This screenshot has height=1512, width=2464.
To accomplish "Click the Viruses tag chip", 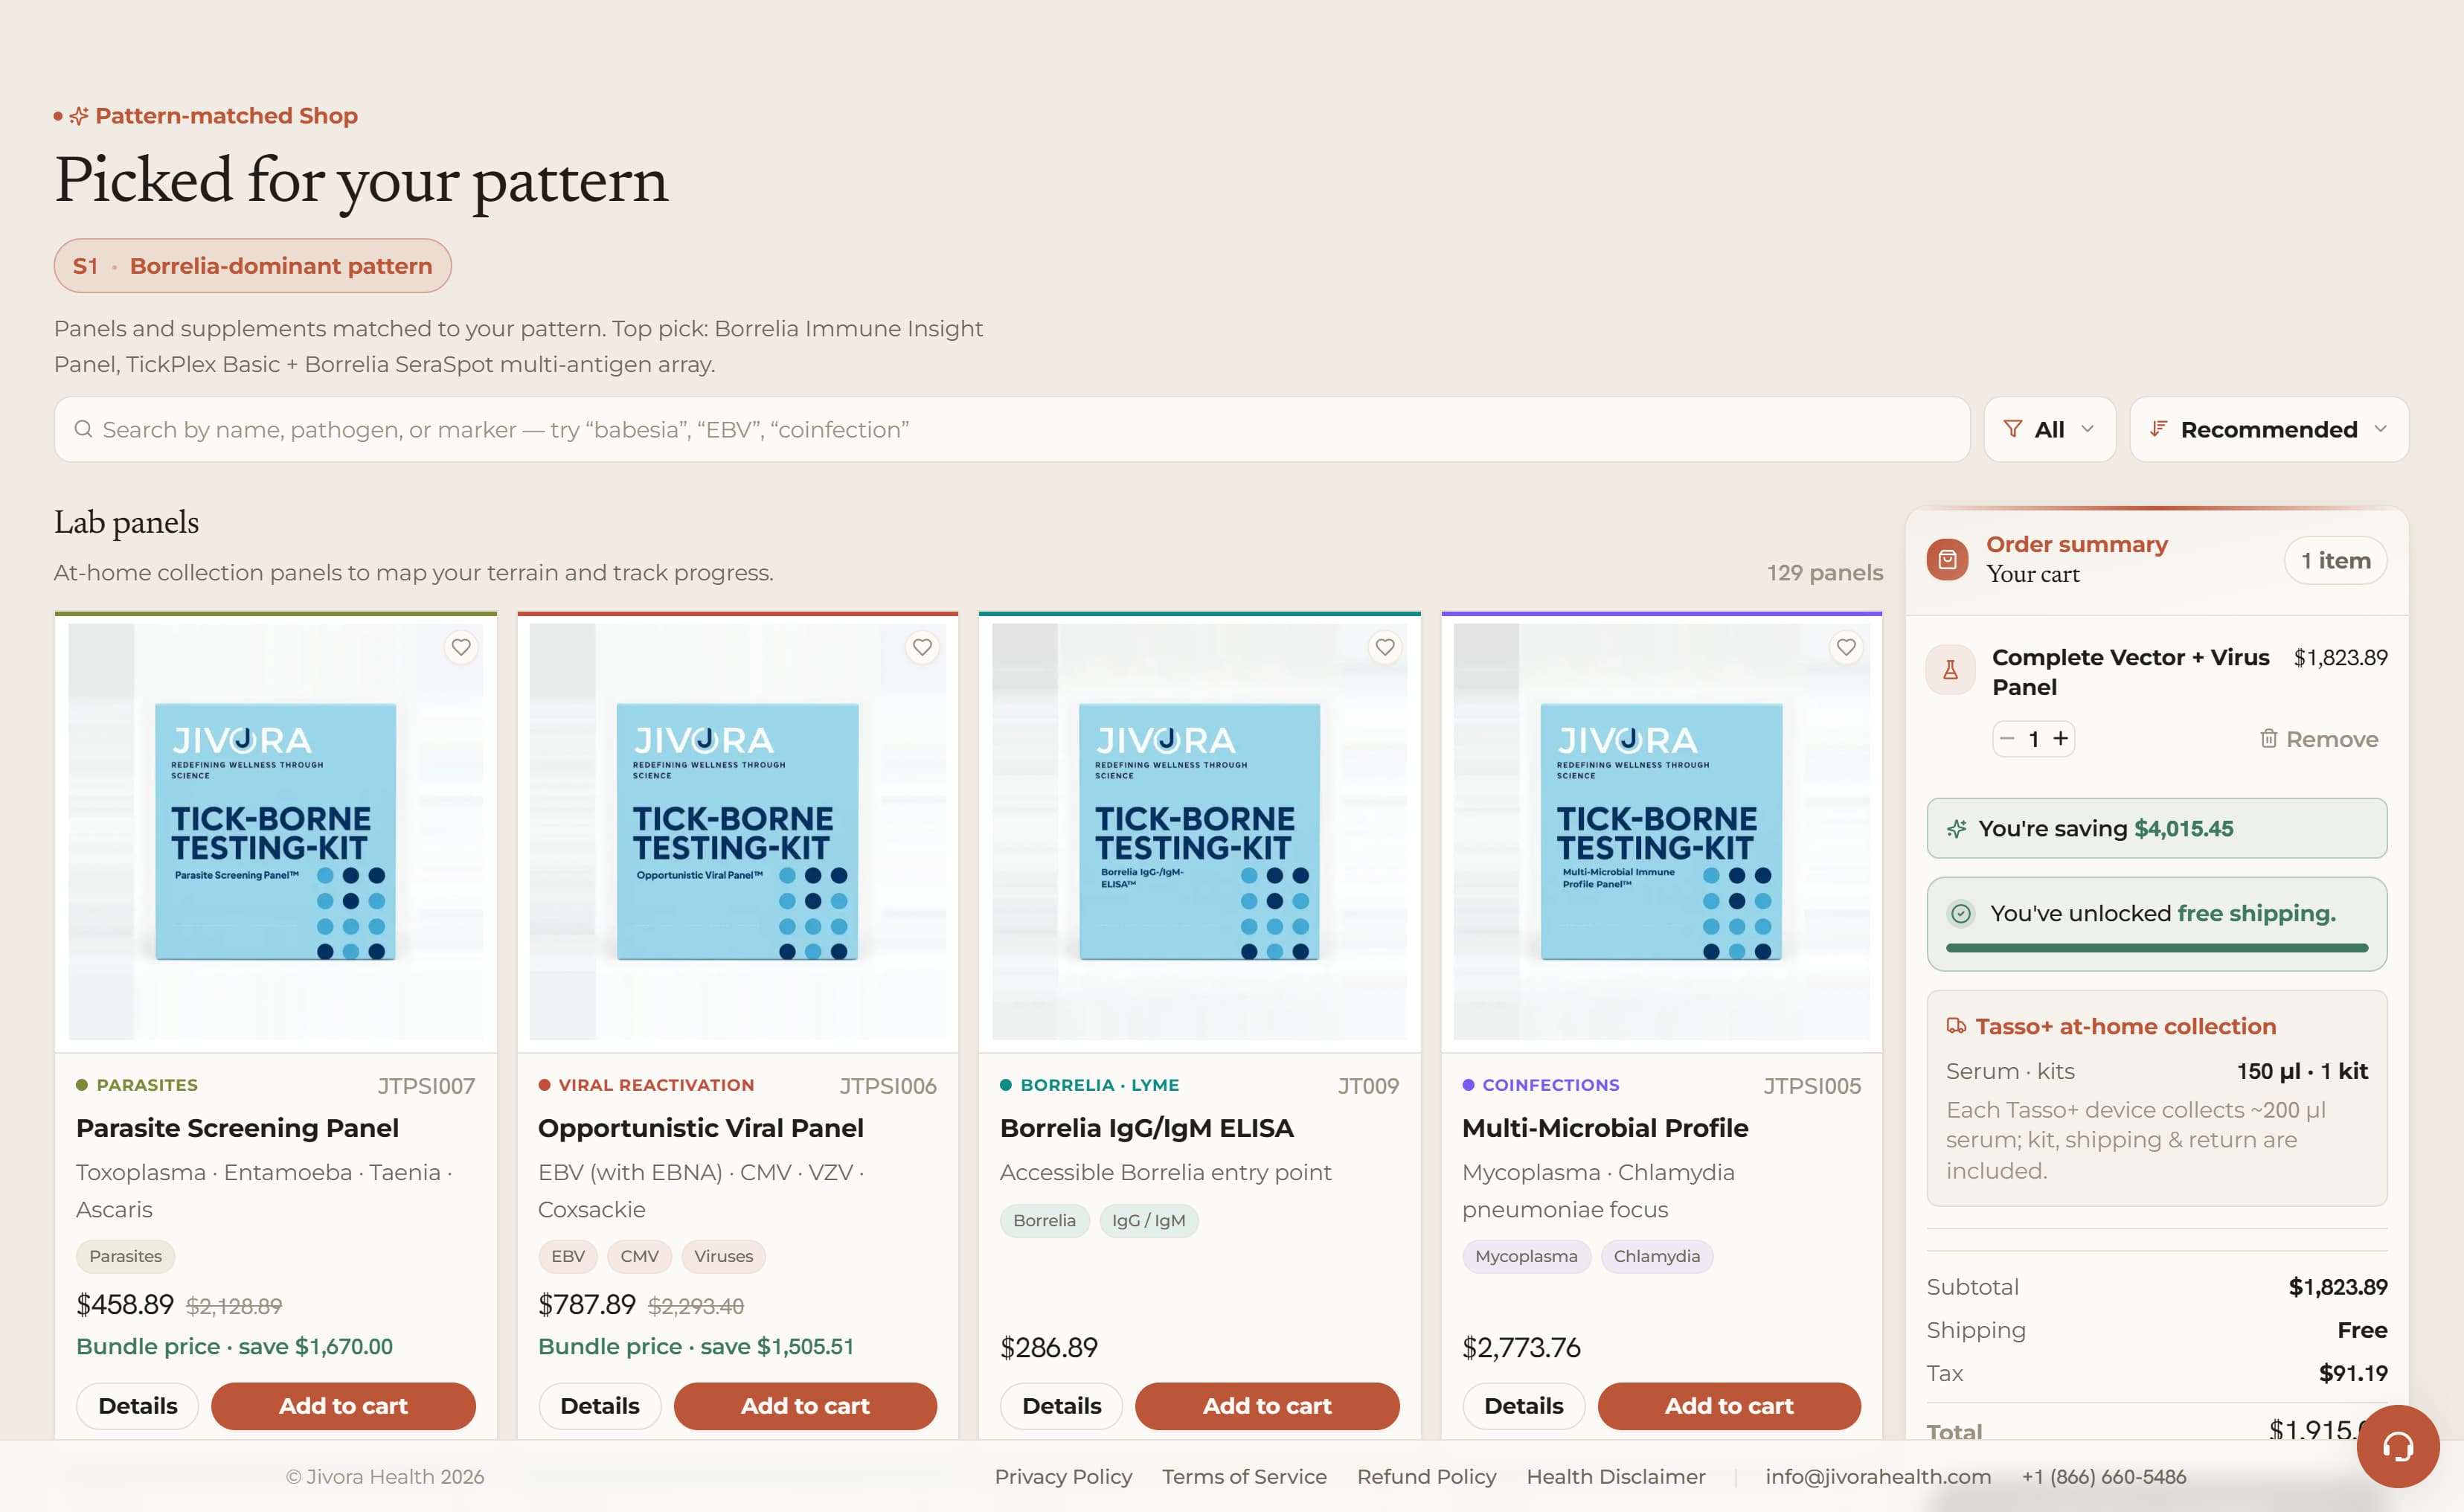I will 724,1256.
